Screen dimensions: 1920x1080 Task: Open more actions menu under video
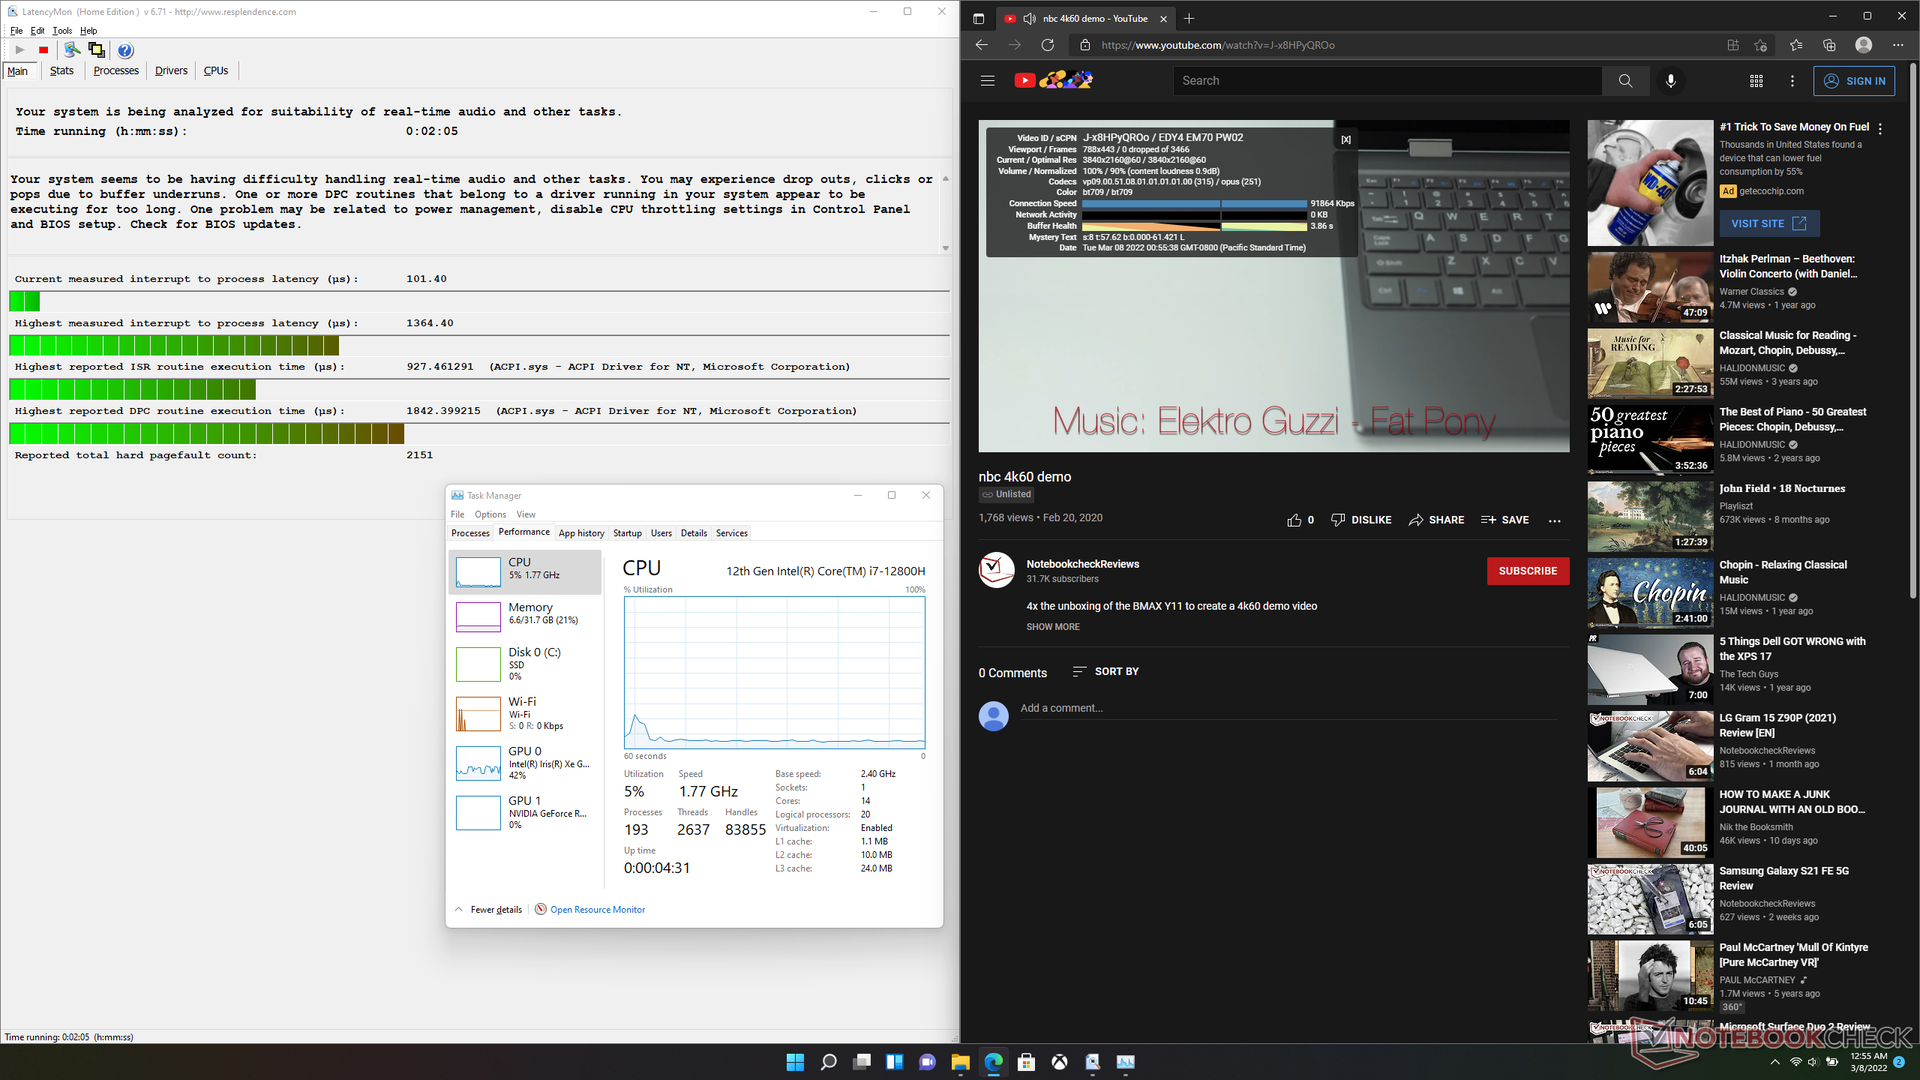1554,520
